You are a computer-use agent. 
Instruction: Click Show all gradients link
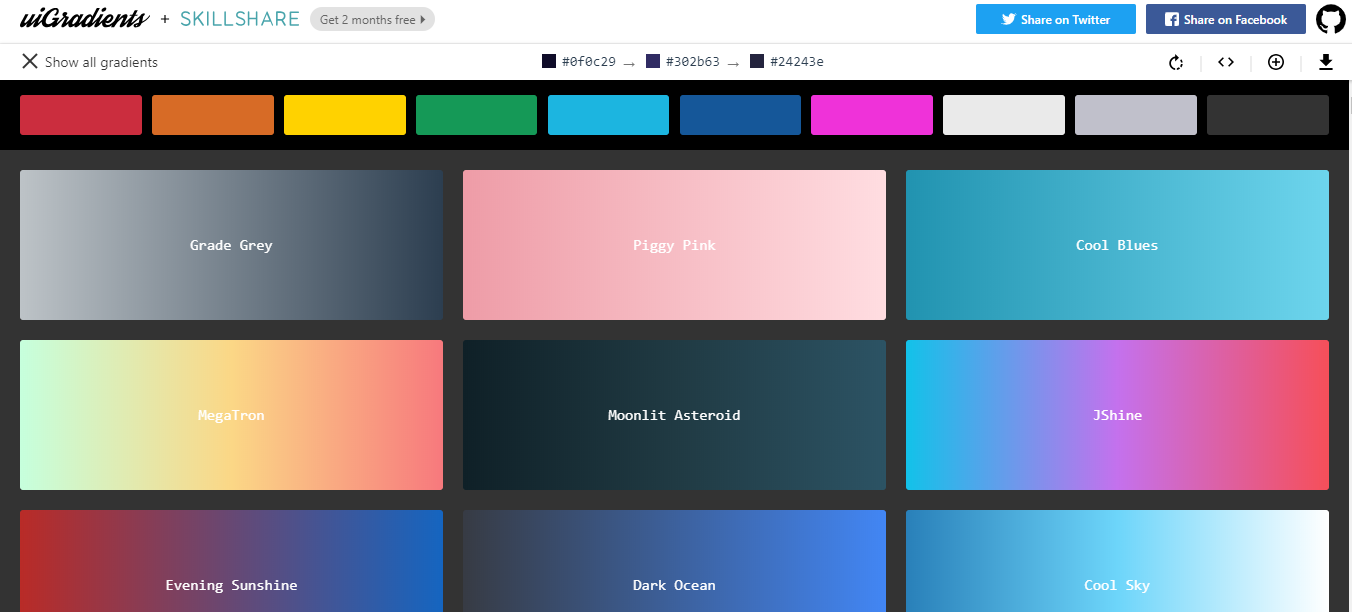tap(101, 62)
